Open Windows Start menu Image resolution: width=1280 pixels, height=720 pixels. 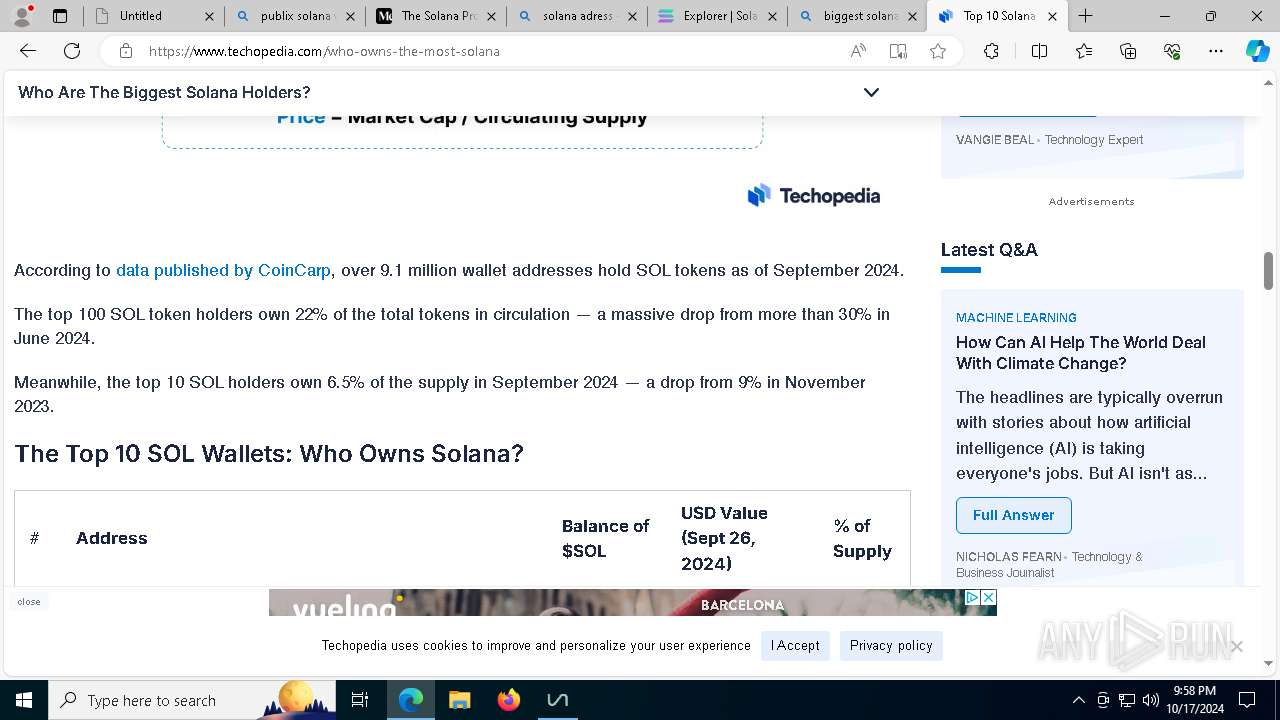pos(24,700)
